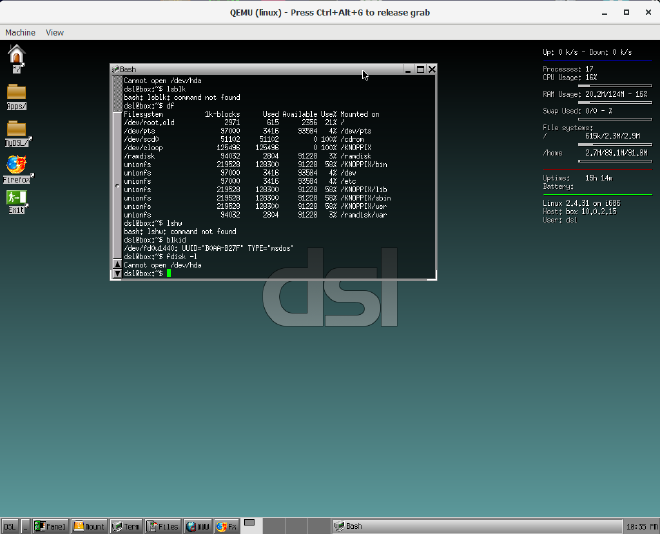Click "Linux 2.4.31 on i686" text
This screenshot has height=534, width=660.
pos(581,203)
